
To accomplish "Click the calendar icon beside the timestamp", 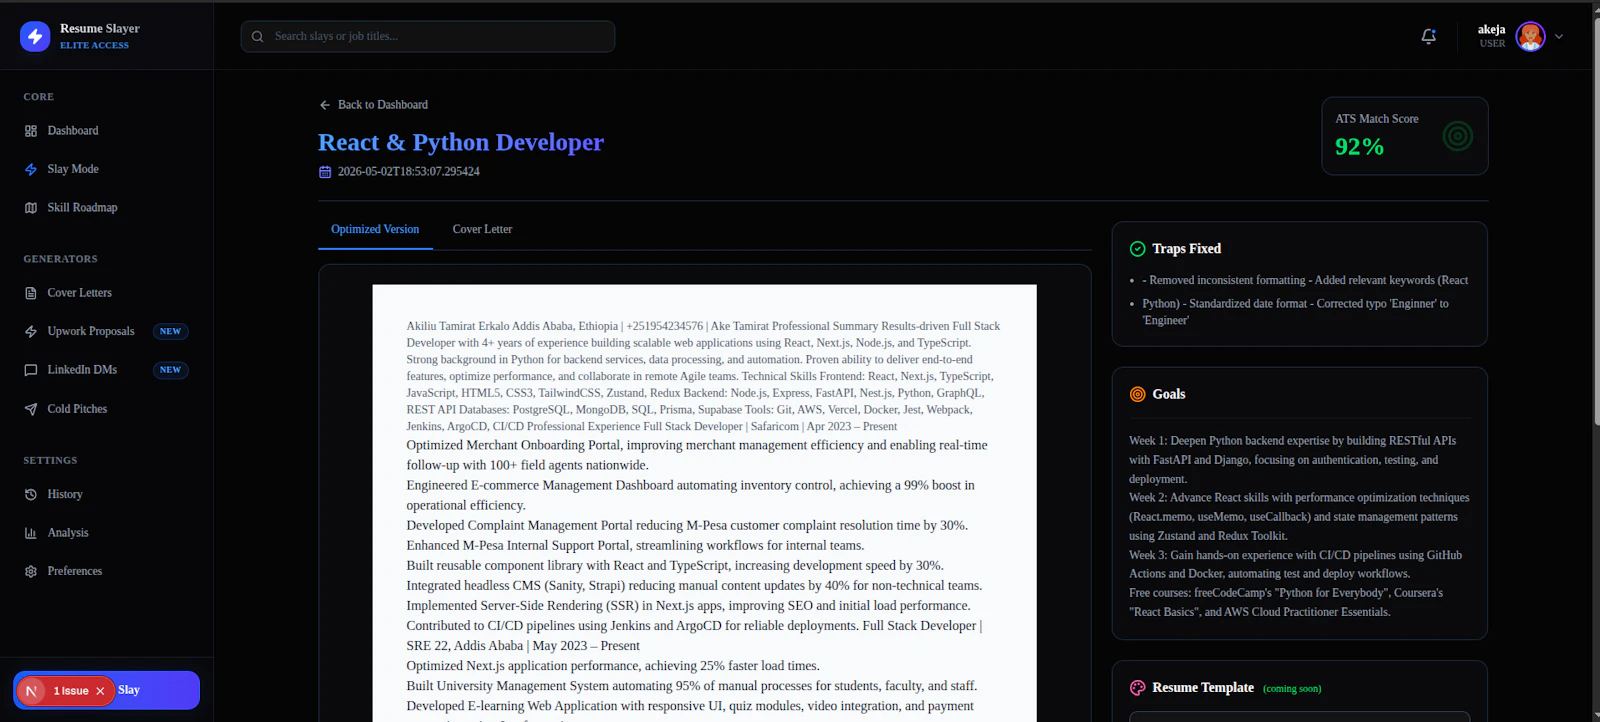I will pyautogui.click(x=325, y=172).
